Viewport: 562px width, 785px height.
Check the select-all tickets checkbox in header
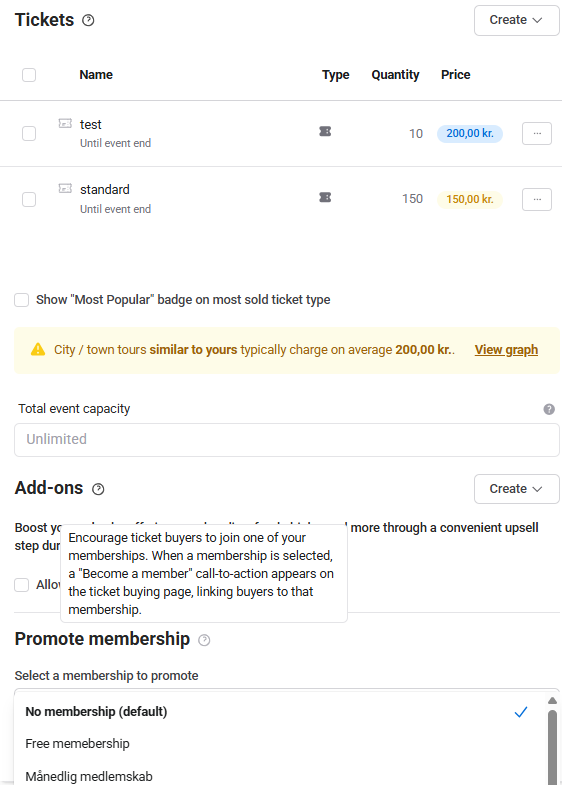[29, 75]
